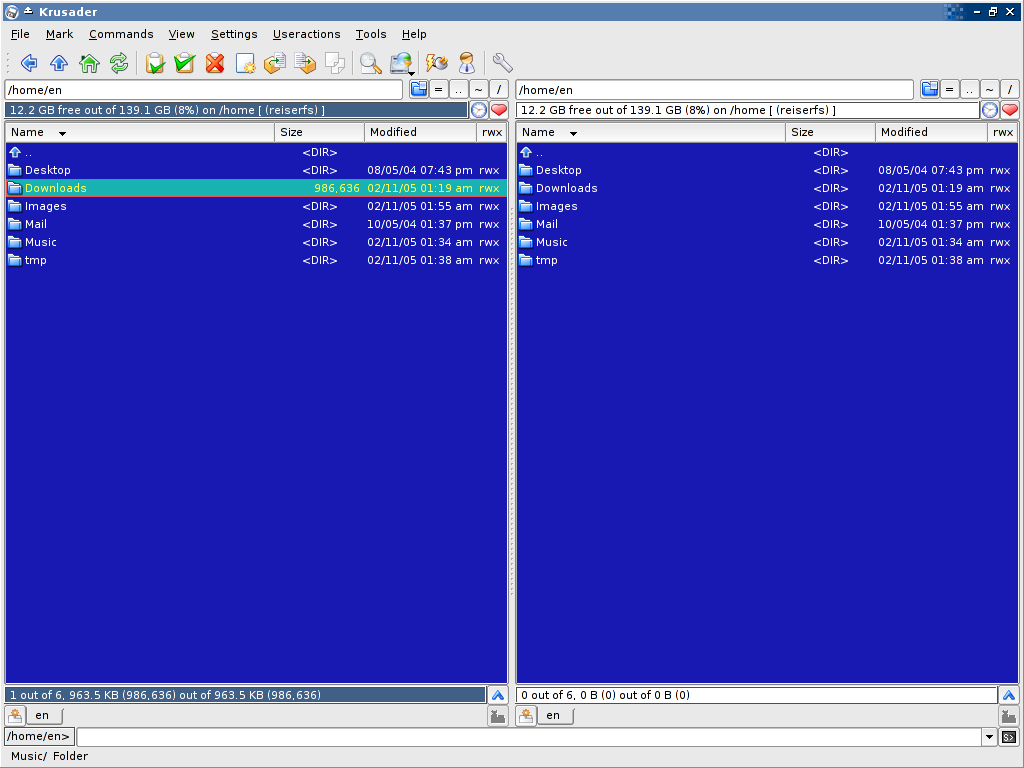Viewport: 1024px width, 768px height.
Task: Click left panel '/' root button
Action: 499,89
